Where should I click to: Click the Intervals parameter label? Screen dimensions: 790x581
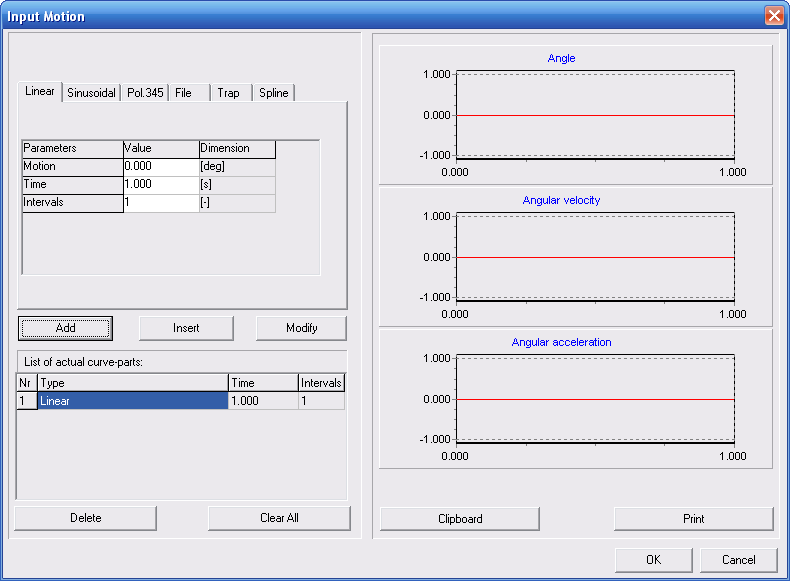pyautogui.click(x=73, y=203)
